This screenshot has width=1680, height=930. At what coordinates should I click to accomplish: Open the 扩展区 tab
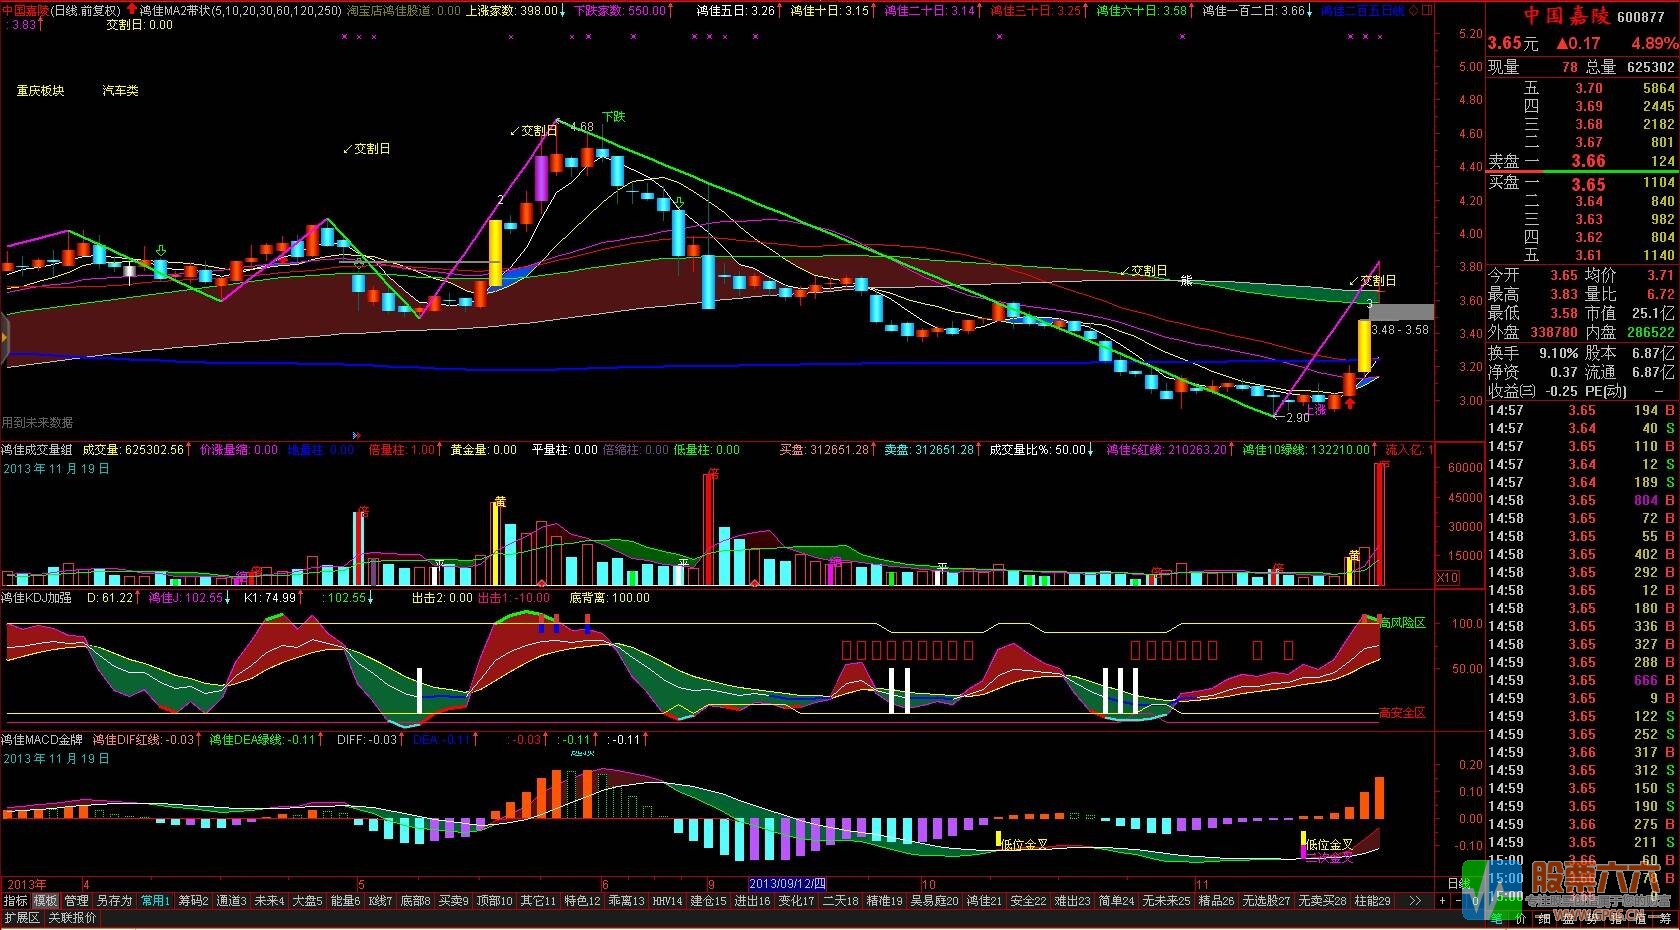click(x=21, y=917)
